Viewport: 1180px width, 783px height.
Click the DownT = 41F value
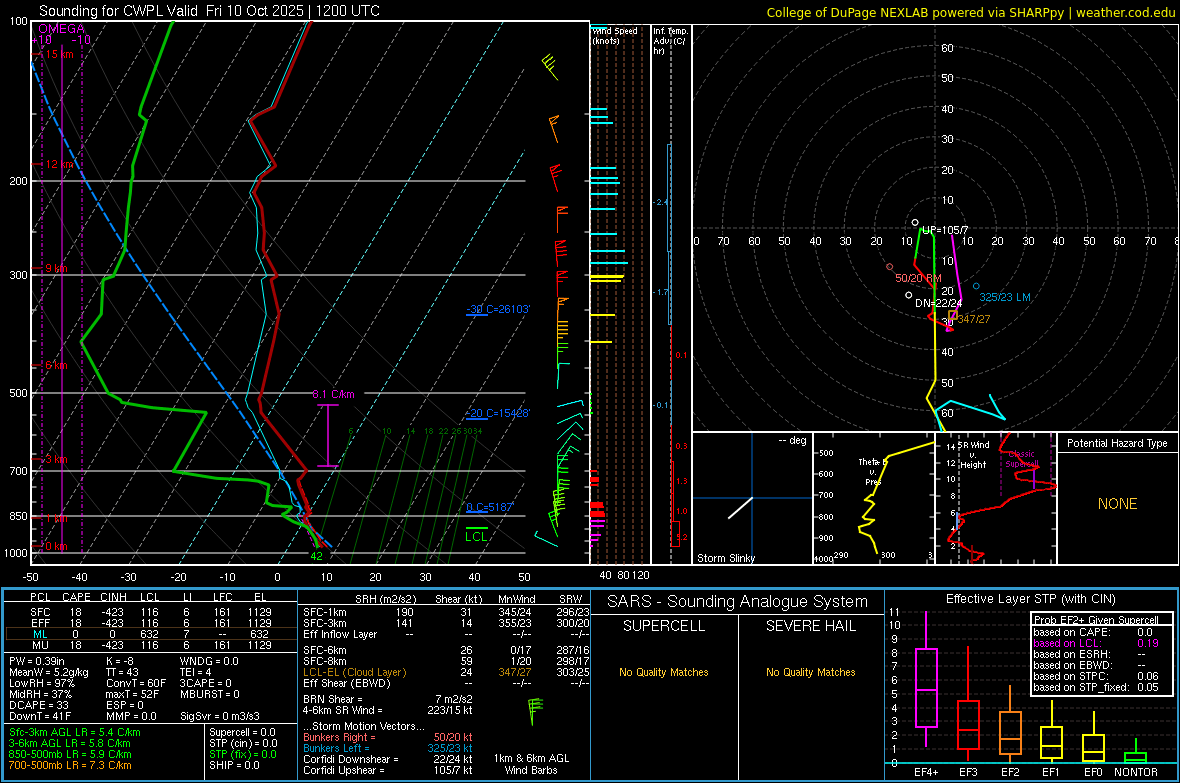tap(40, 716)
